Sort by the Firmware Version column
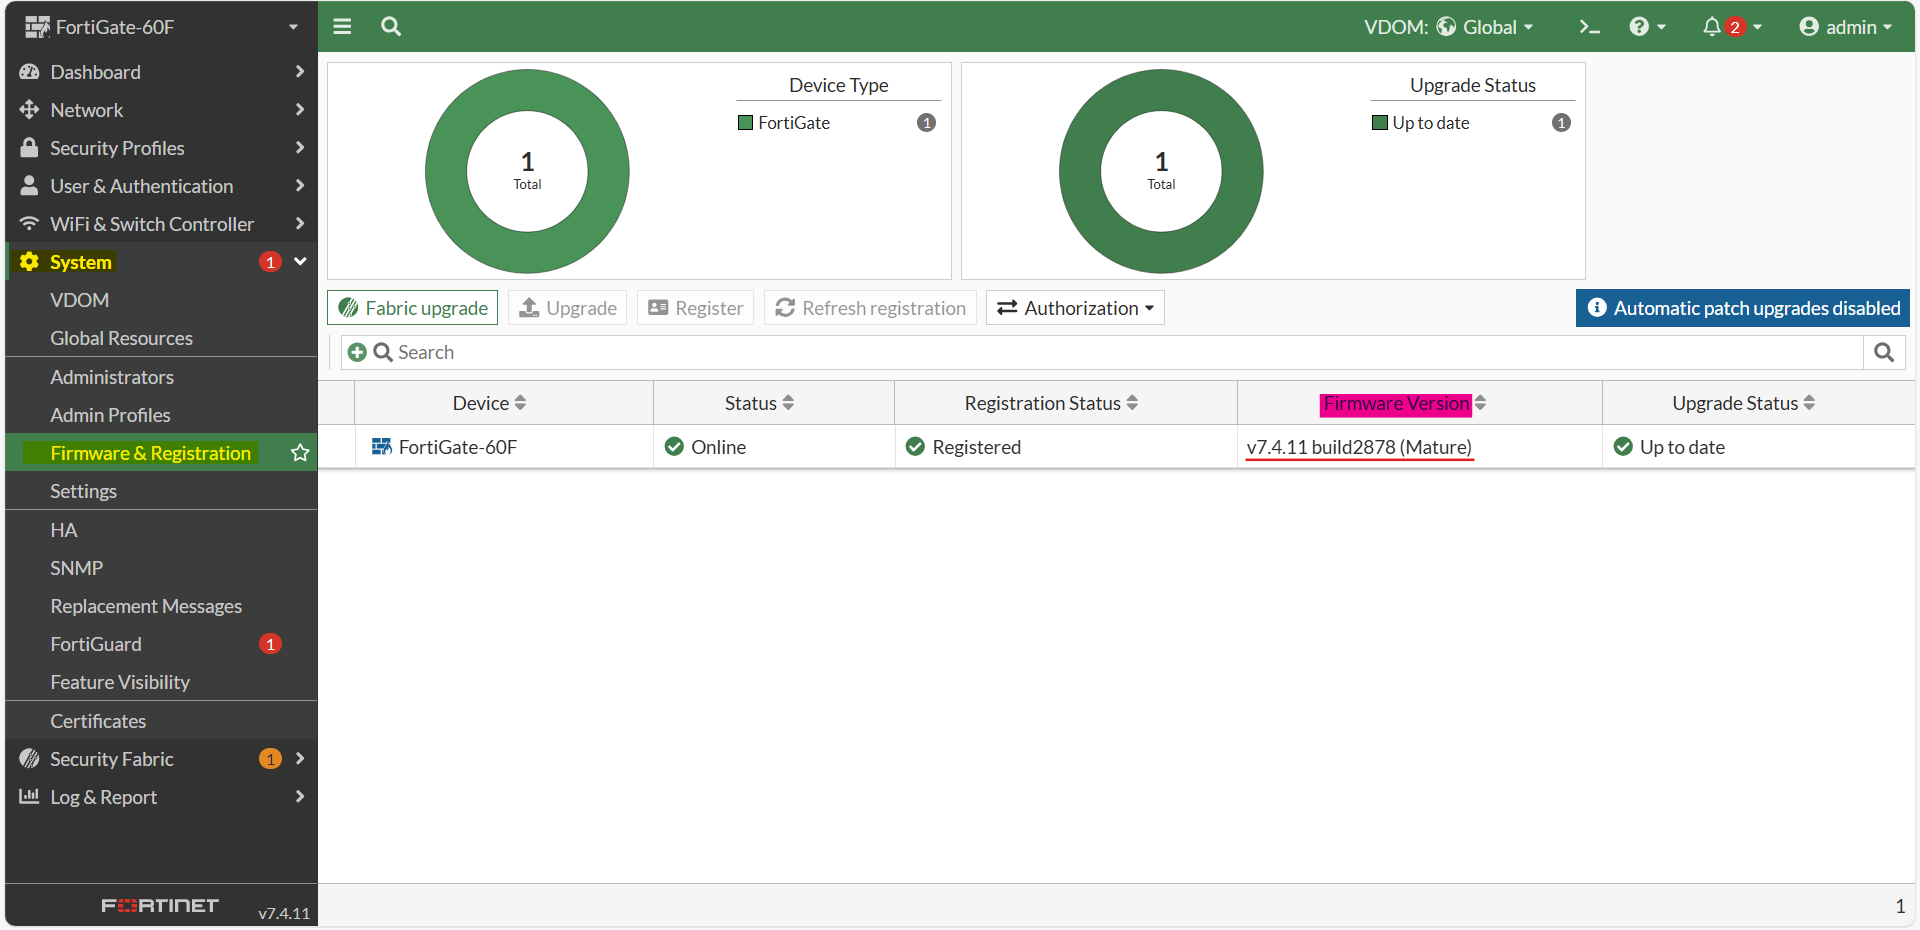The height and width of the screenshot is (930, 1920). 1420,403
